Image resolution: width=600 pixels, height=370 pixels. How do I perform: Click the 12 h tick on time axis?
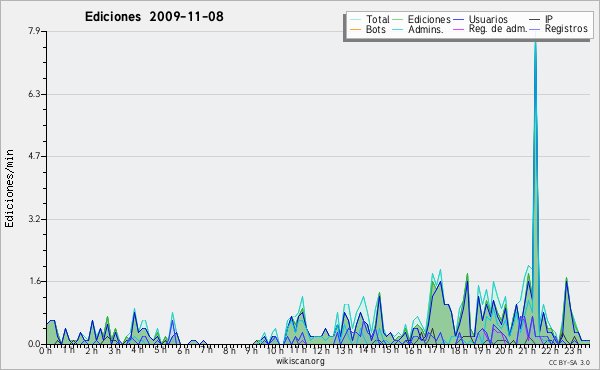click(318, 350)
